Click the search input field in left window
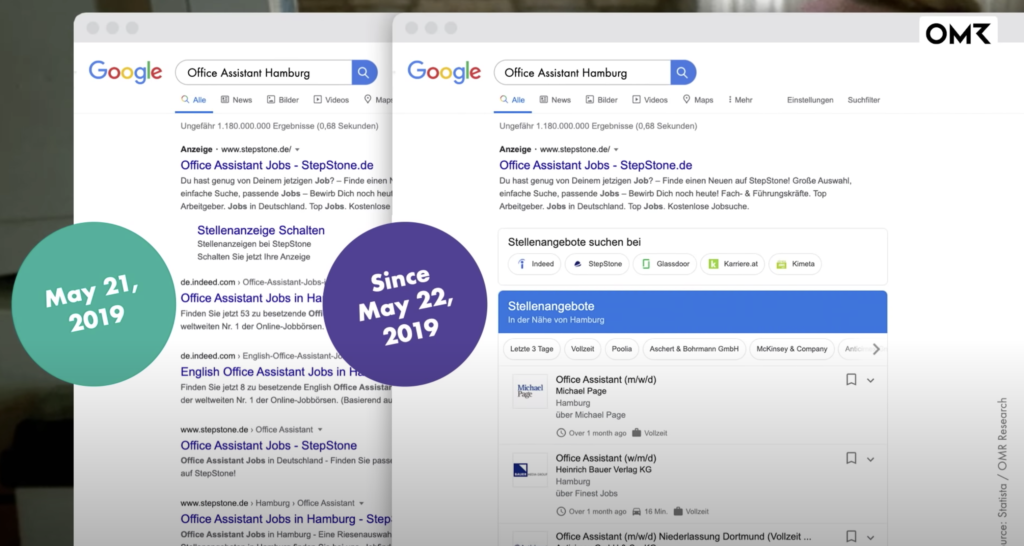Viewport: 1024px width, 546px height. [264, 72]
